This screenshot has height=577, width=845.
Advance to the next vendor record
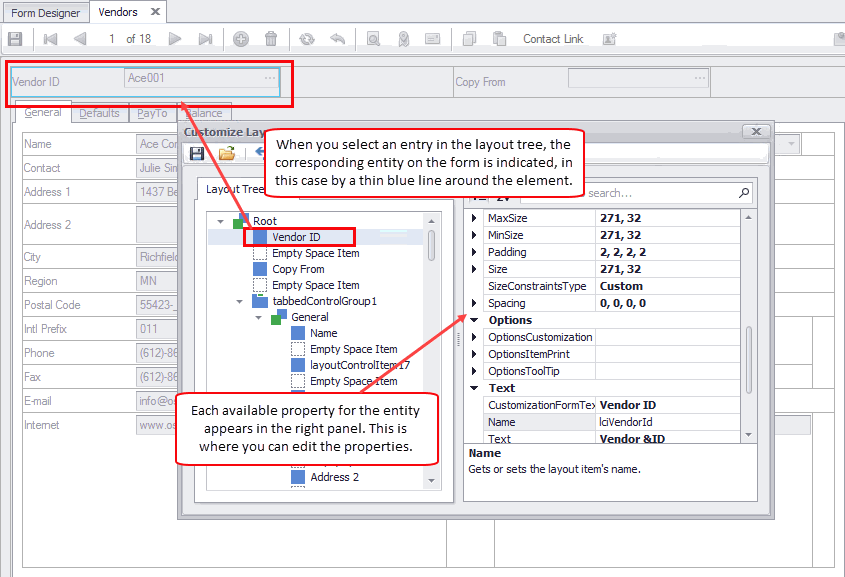tap(175, 39)
